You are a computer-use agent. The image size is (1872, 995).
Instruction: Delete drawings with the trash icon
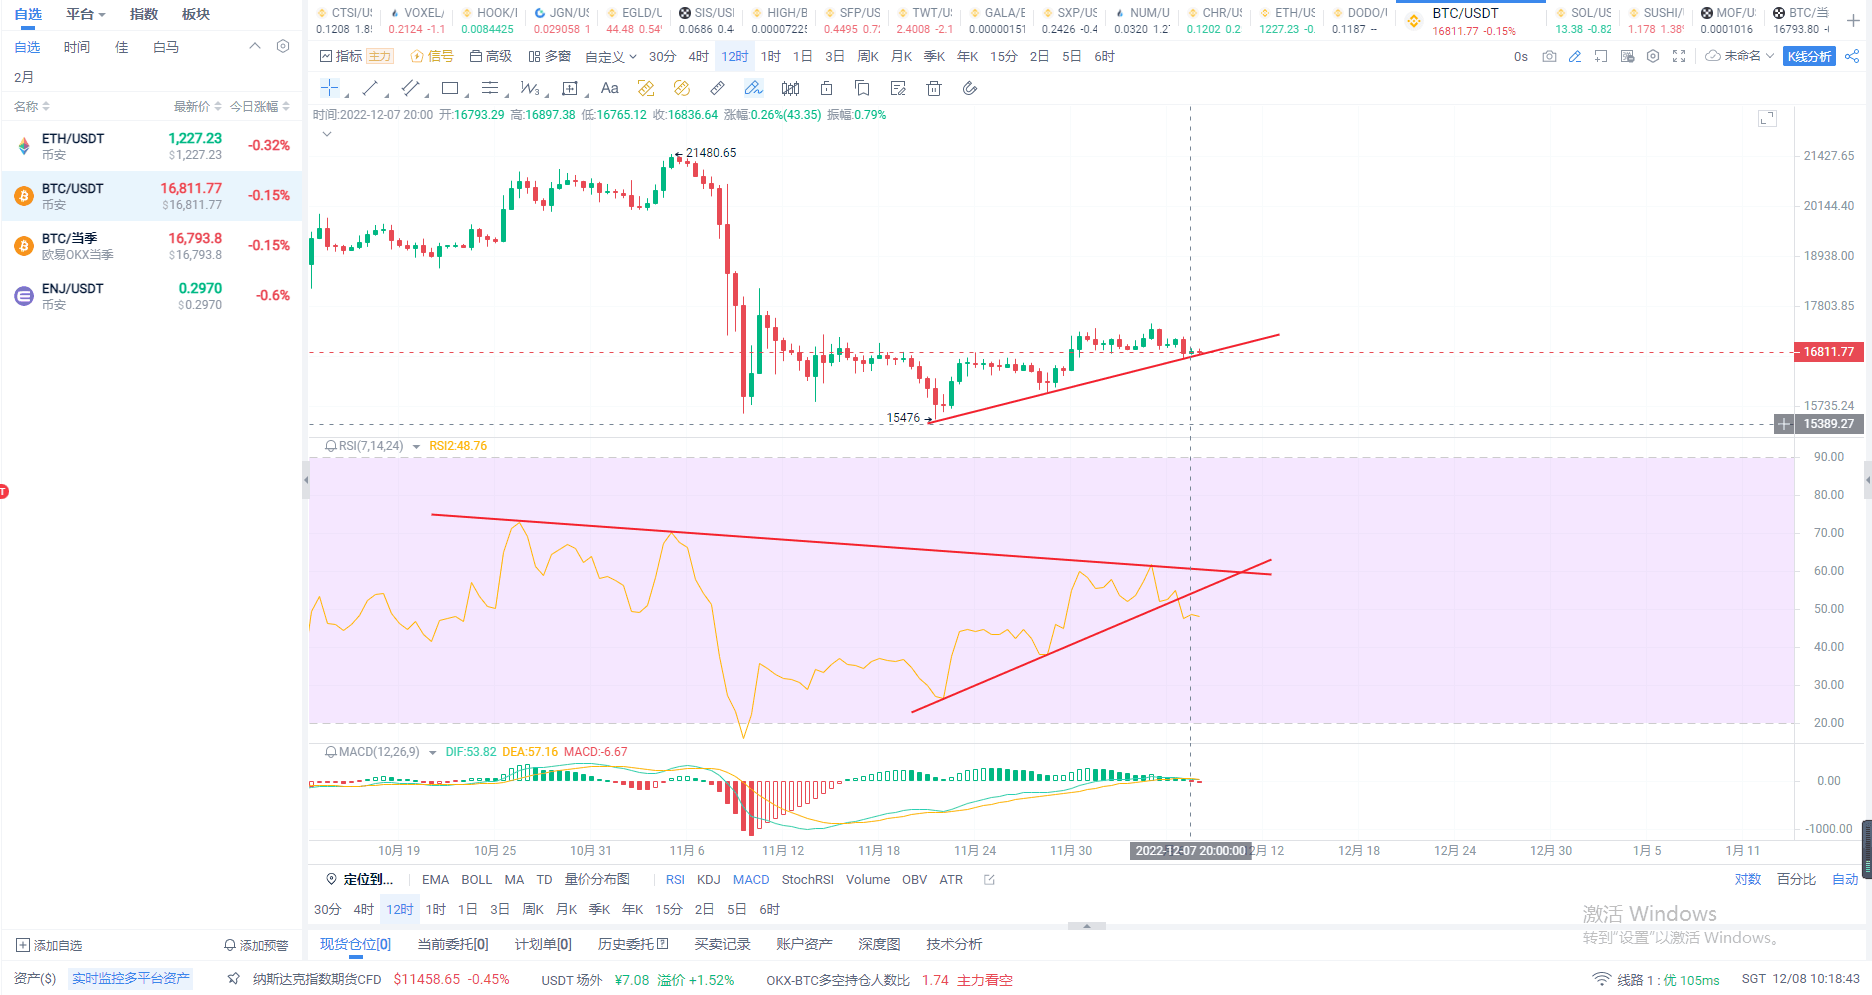pyautogui.click(x=934, y=88)
